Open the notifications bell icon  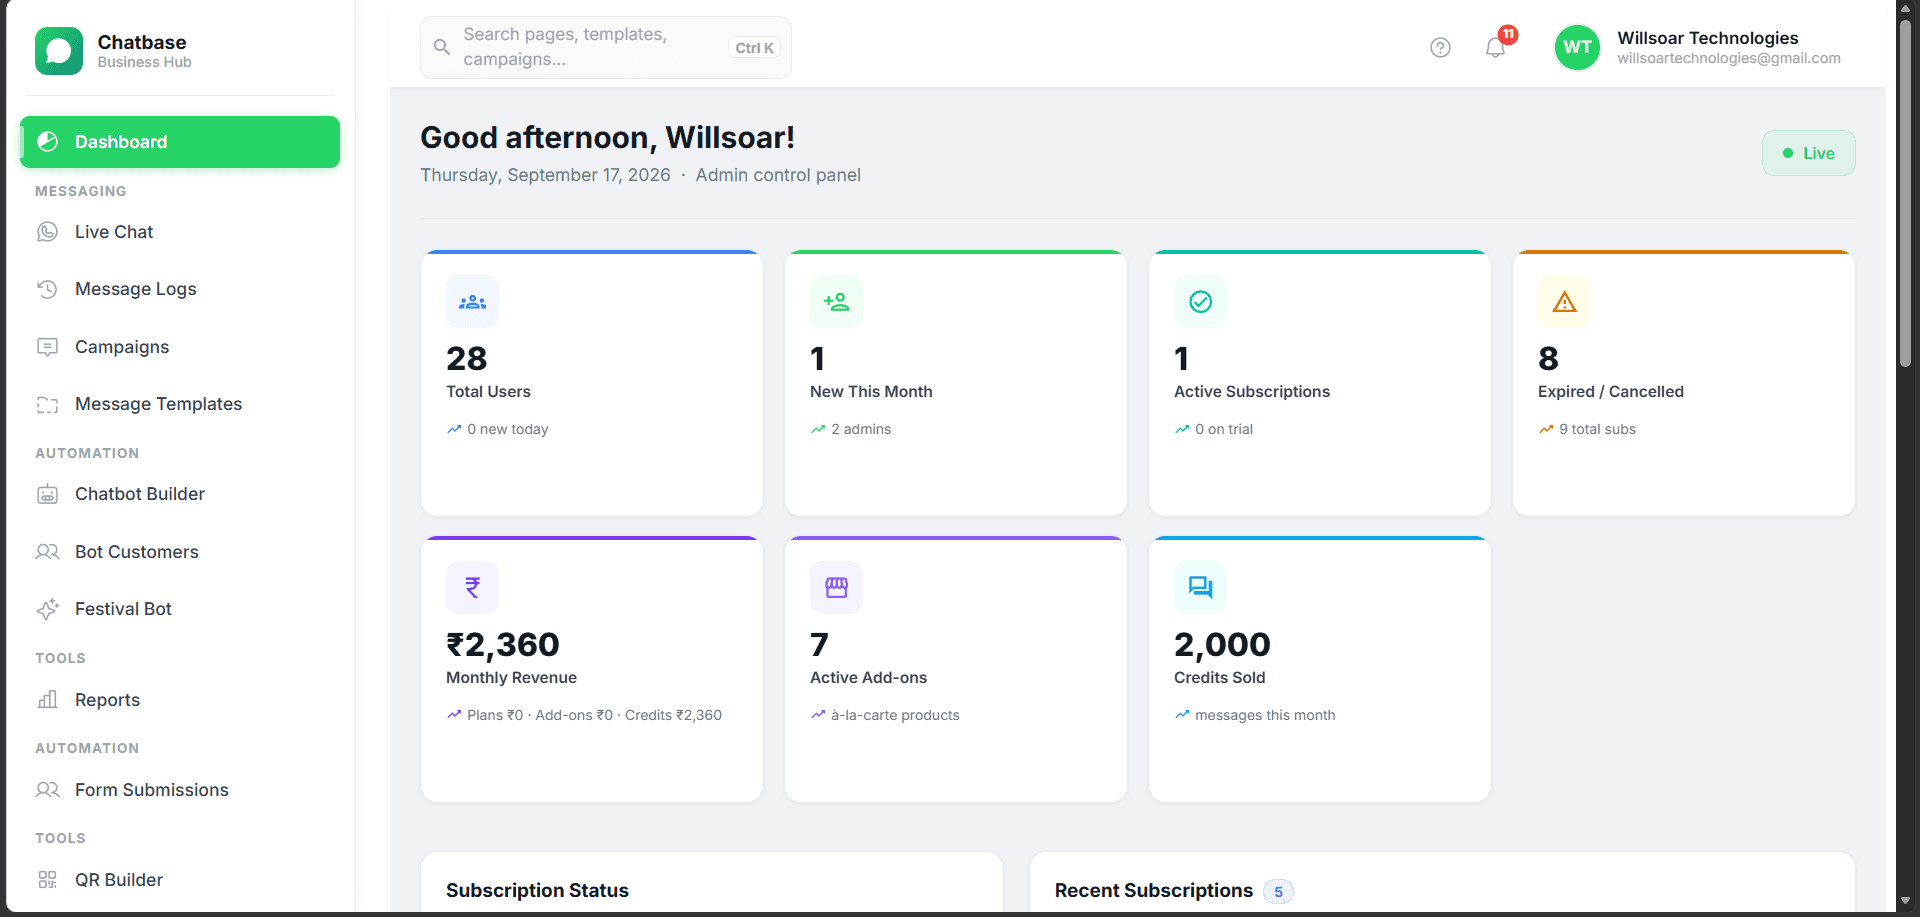pyautogui.click(x=1495, y=47)
